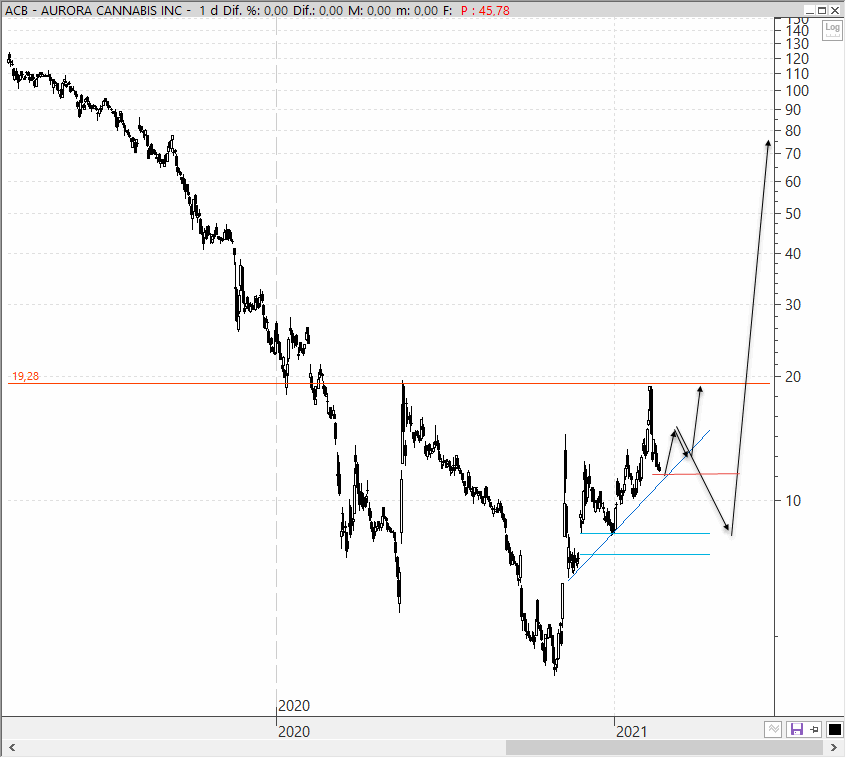
Task: Click the 50 price axis label
Action: pos(793,214)
